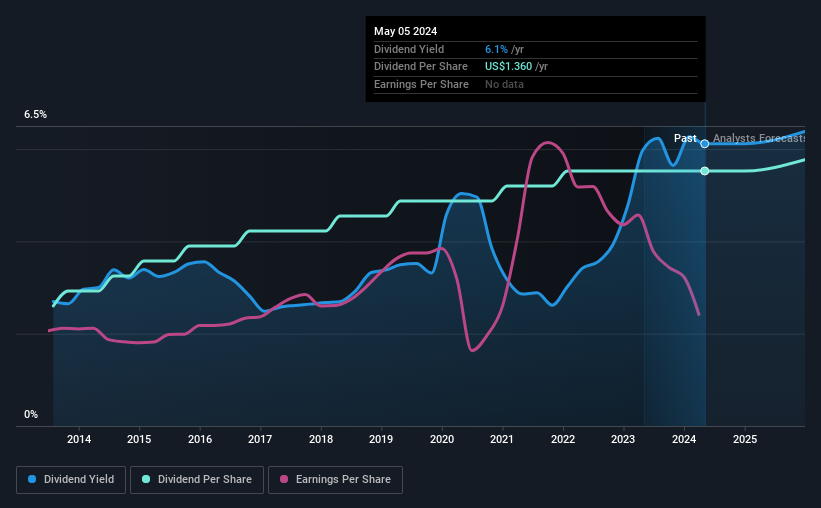Click the tooltip Dividend Per Share row label
Screen dimensions: 821x508
point(421,67)
